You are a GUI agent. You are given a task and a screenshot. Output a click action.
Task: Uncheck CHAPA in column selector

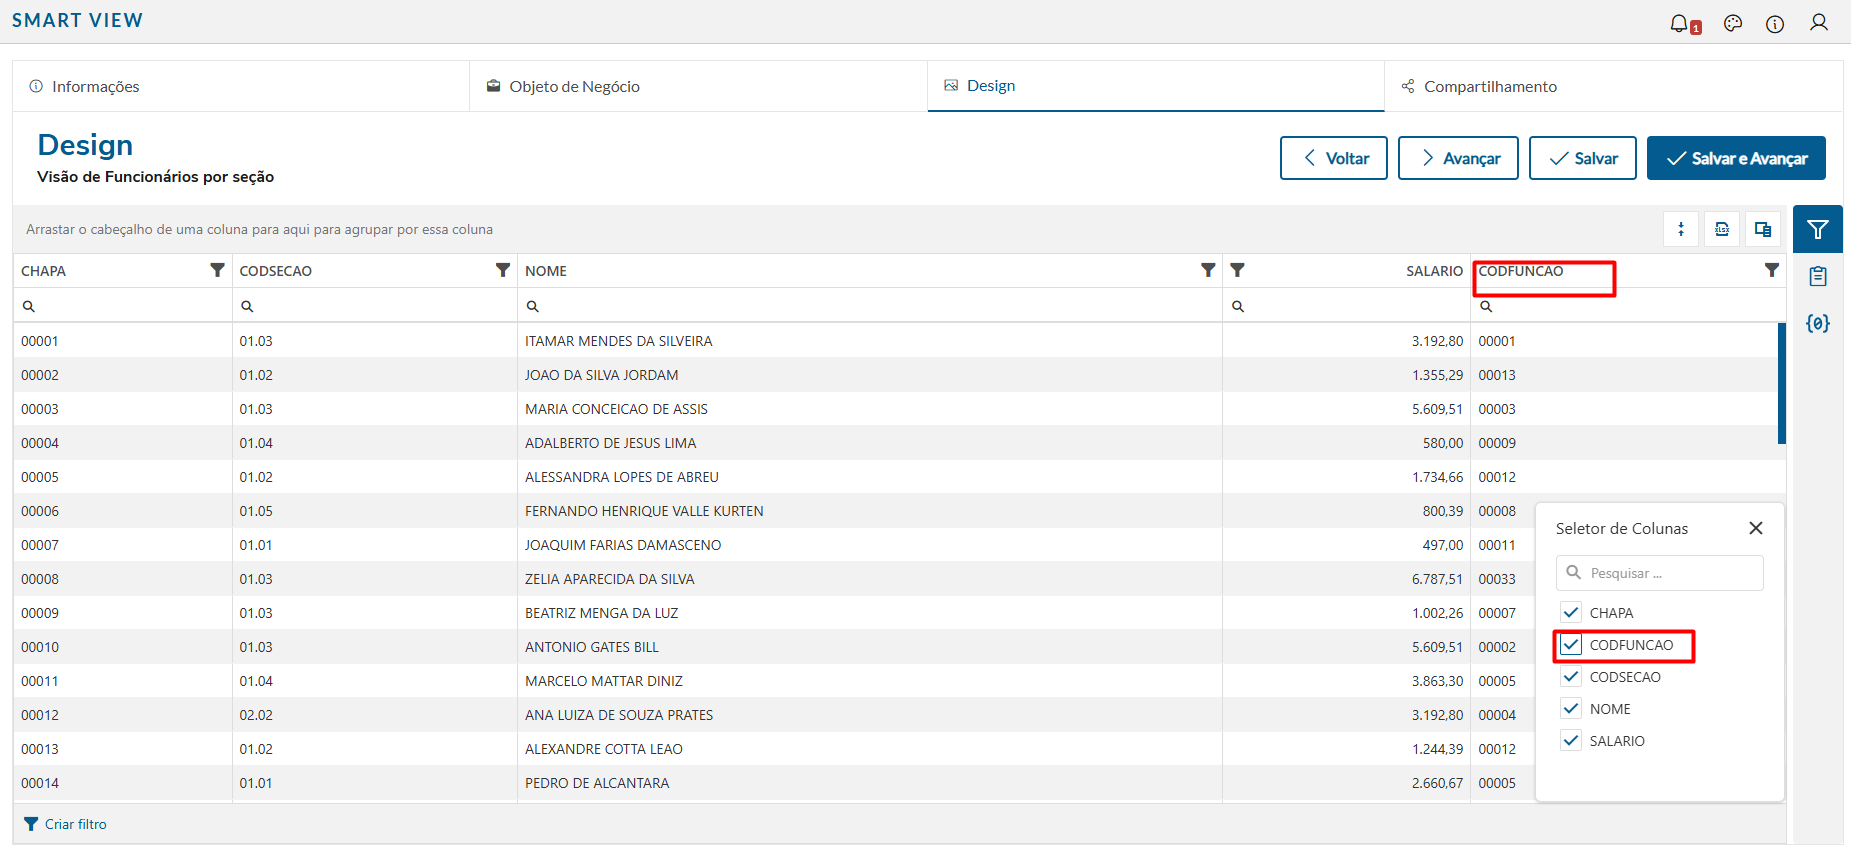[1571, 612]
